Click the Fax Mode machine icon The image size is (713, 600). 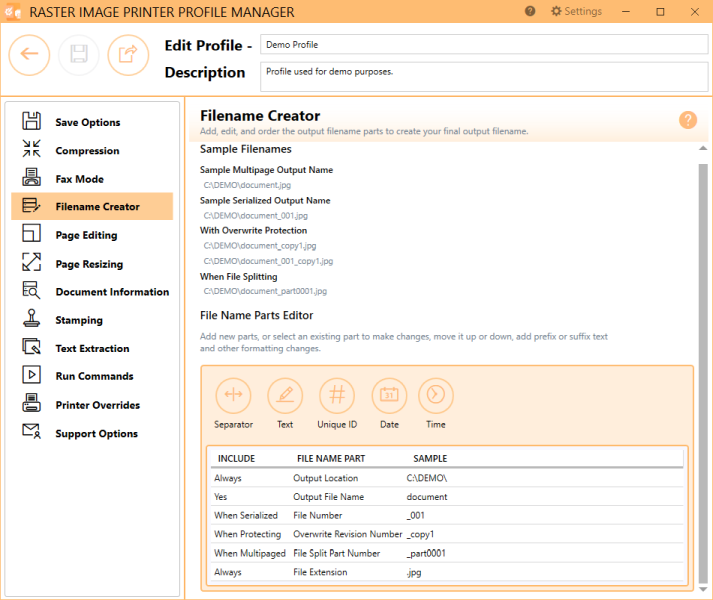coord(31,177)
